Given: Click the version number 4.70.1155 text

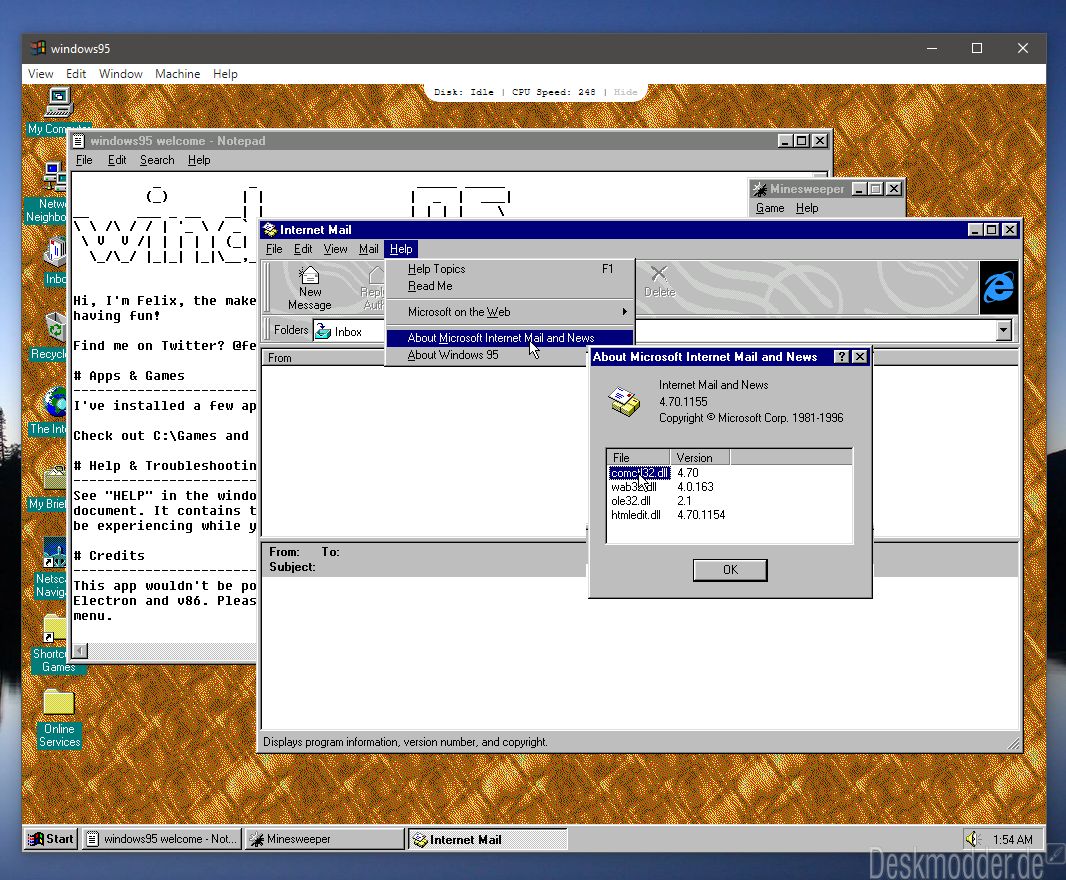Looking at the screenshot, I should (683, 402).
